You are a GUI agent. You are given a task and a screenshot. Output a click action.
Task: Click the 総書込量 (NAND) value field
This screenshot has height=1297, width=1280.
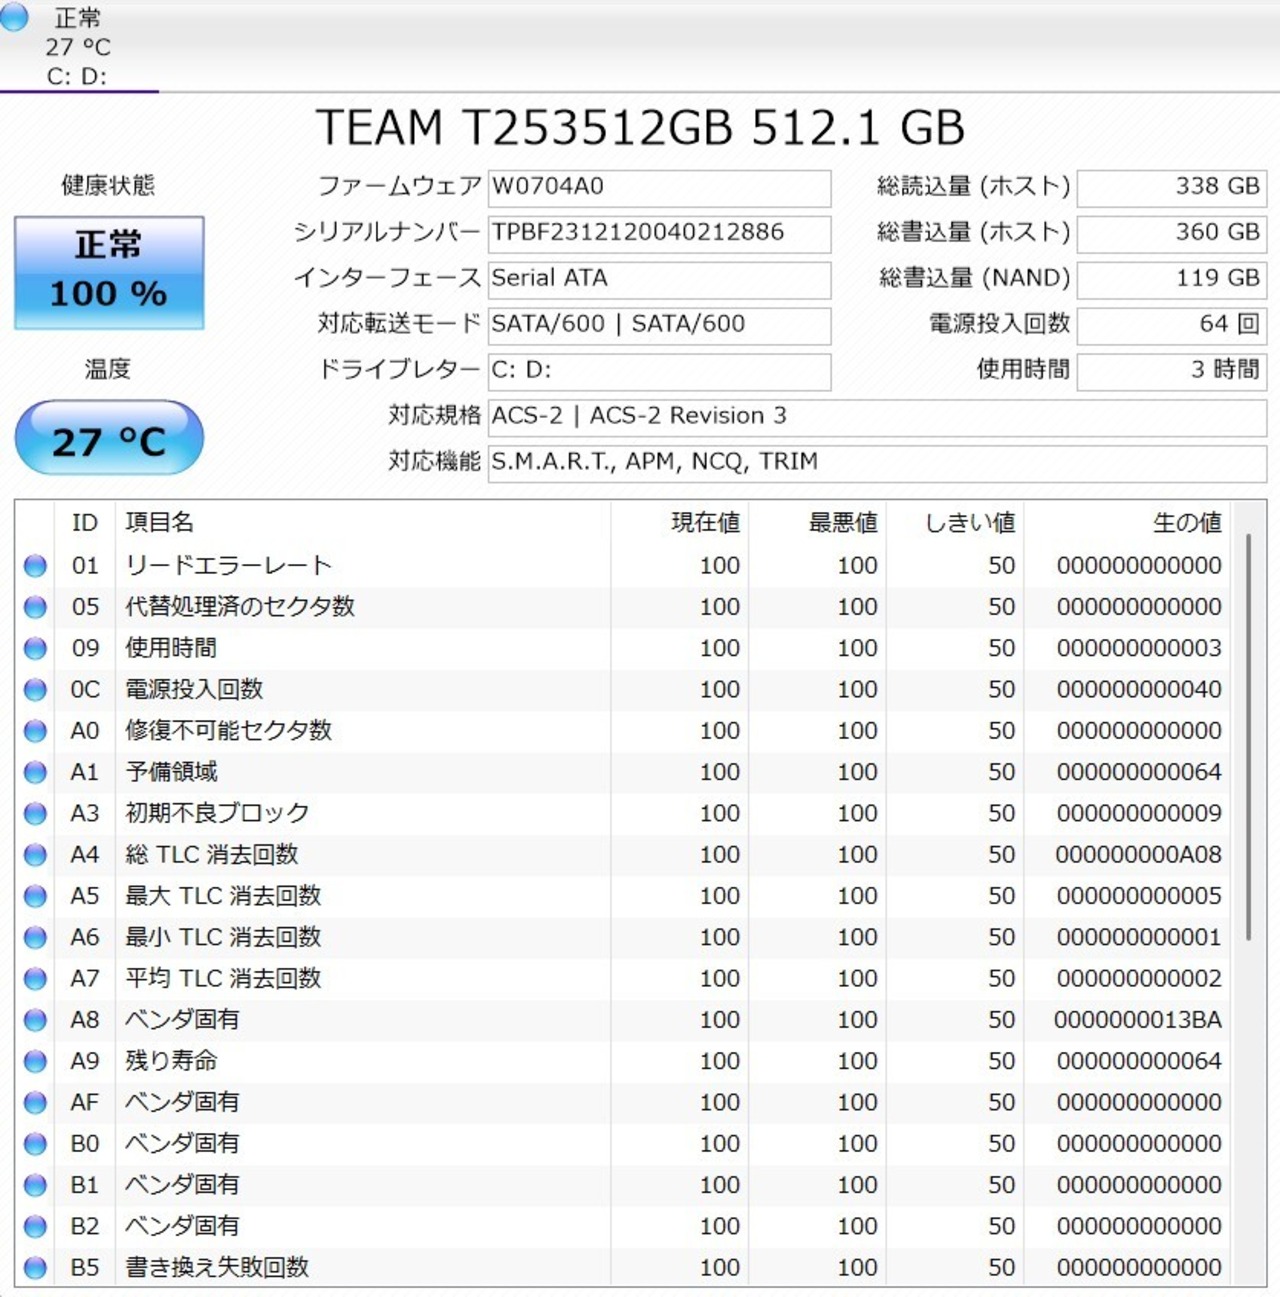(x=1171, y=279)
